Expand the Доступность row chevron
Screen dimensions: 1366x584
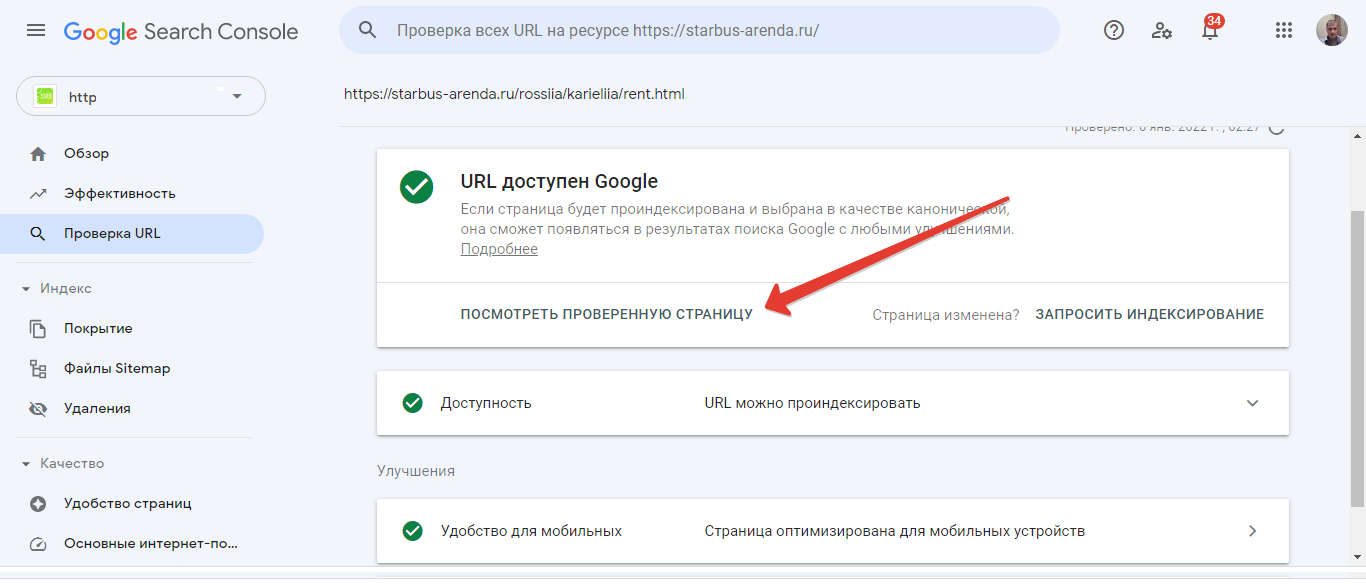click(1253, 403)
